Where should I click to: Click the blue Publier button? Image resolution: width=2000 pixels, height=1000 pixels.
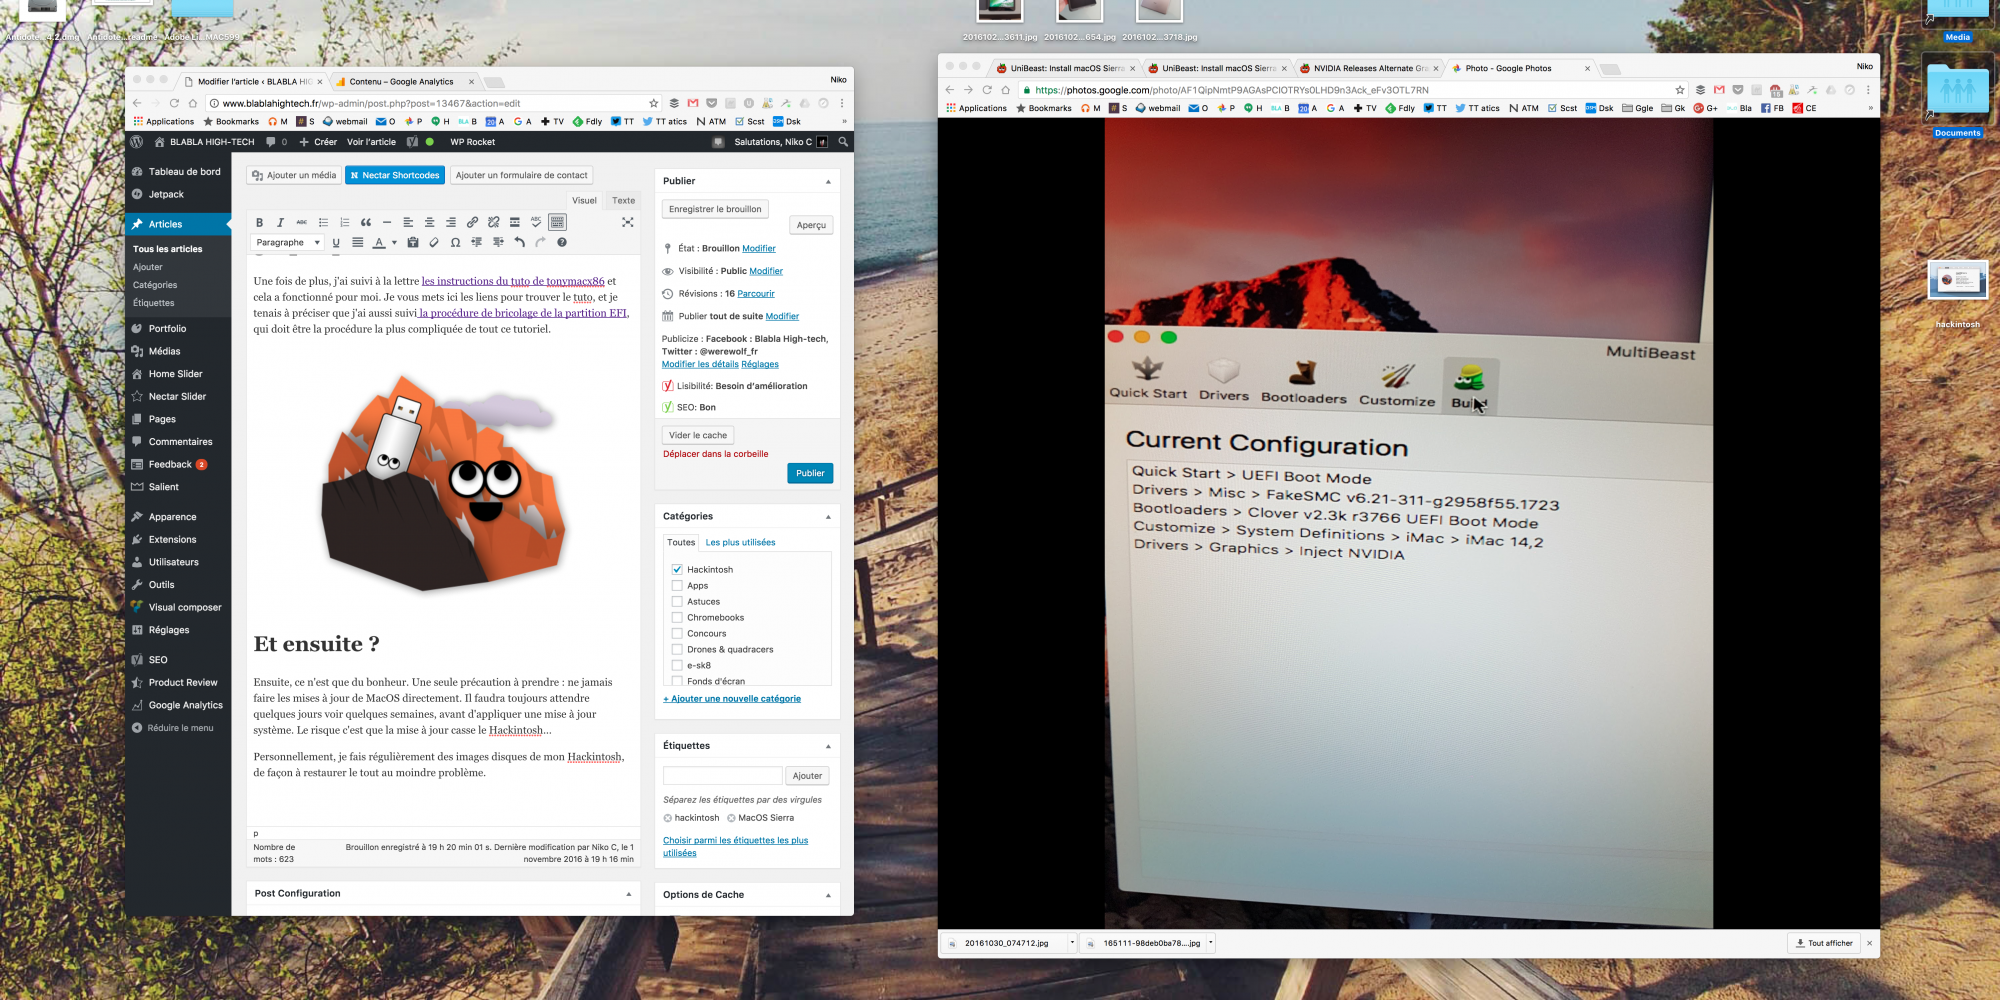point(810,473)
